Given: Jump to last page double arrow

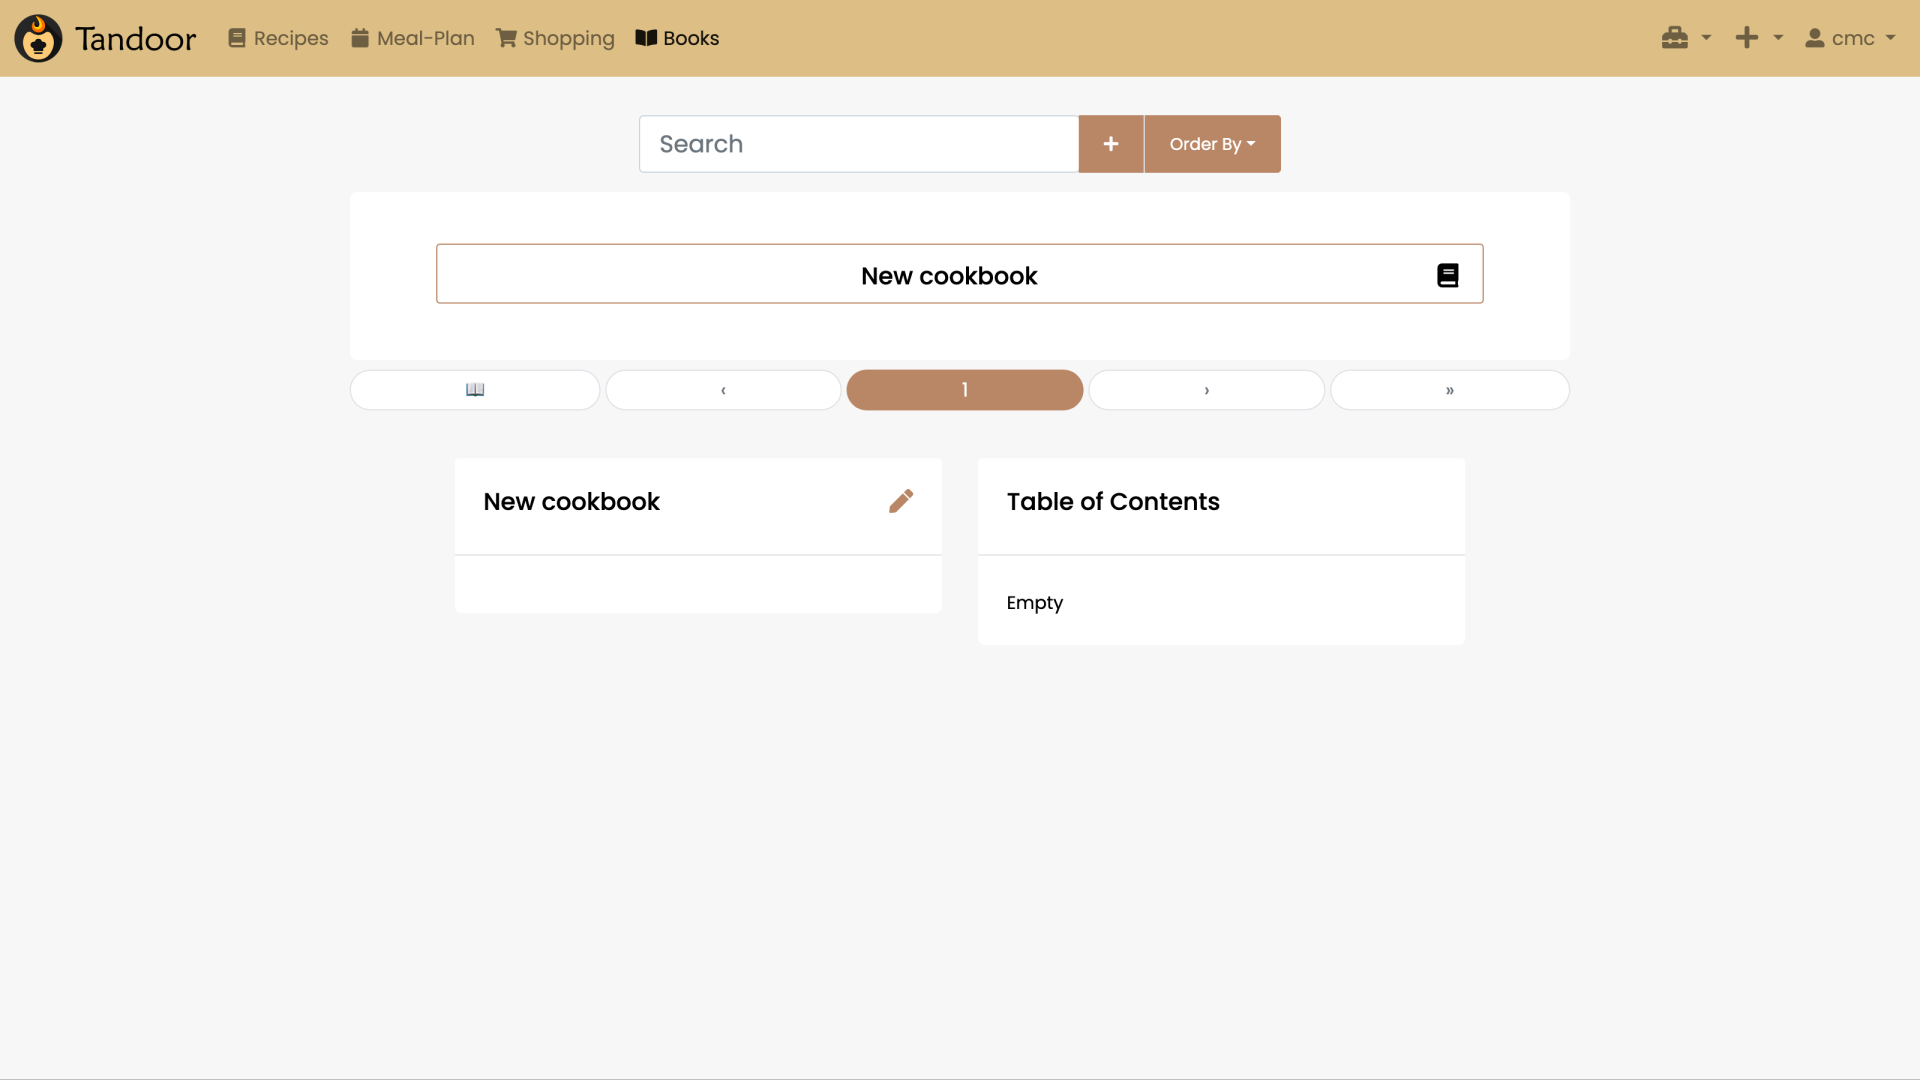Looking at the screenshot, I should 1449,390.
